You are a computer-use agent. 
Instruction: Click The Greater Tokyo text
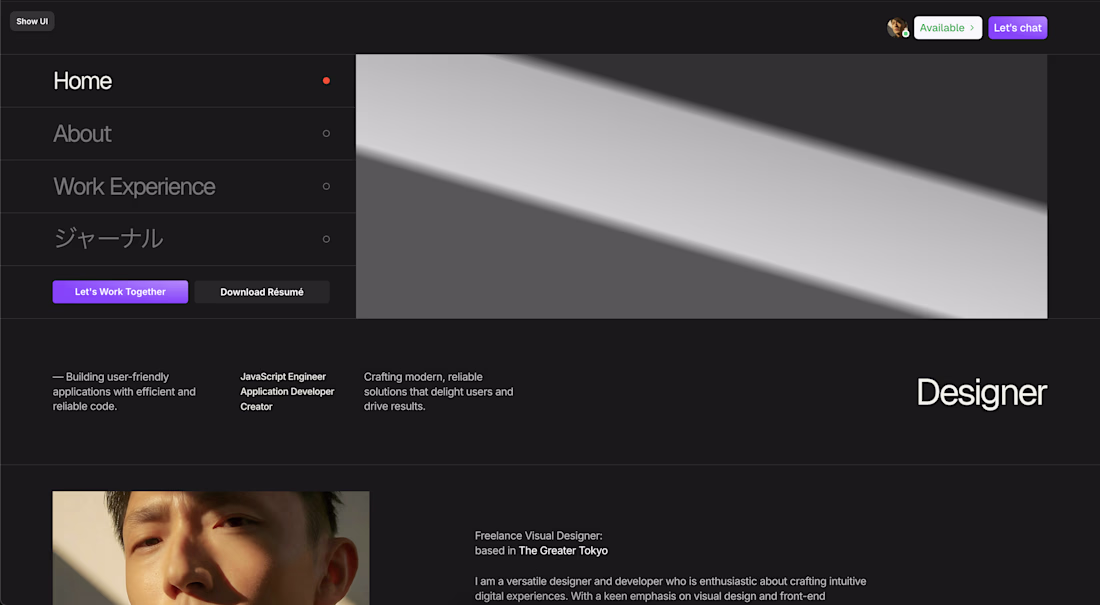[563, 551]
